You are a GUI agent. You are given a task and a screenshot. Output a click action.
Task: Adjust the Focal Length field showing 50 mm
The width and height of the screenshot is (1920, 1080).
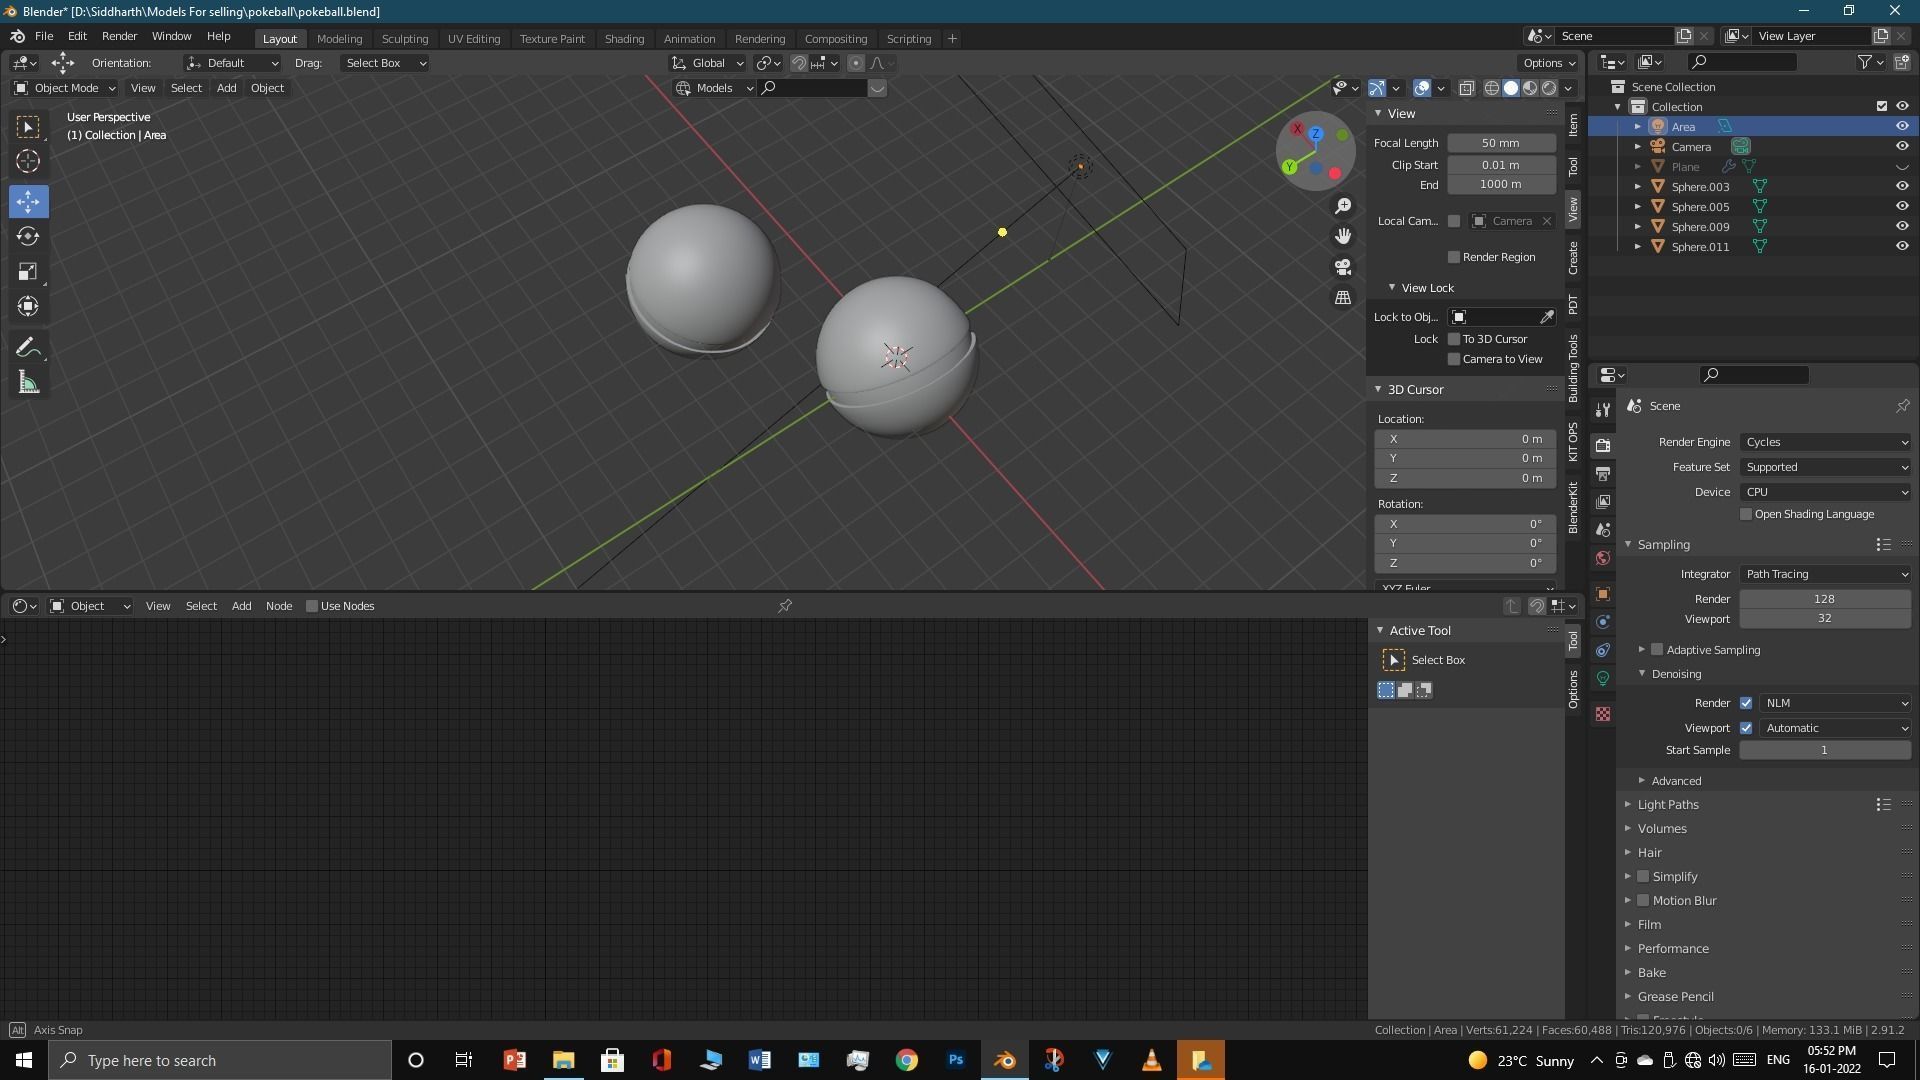[x=1501, y=143]
